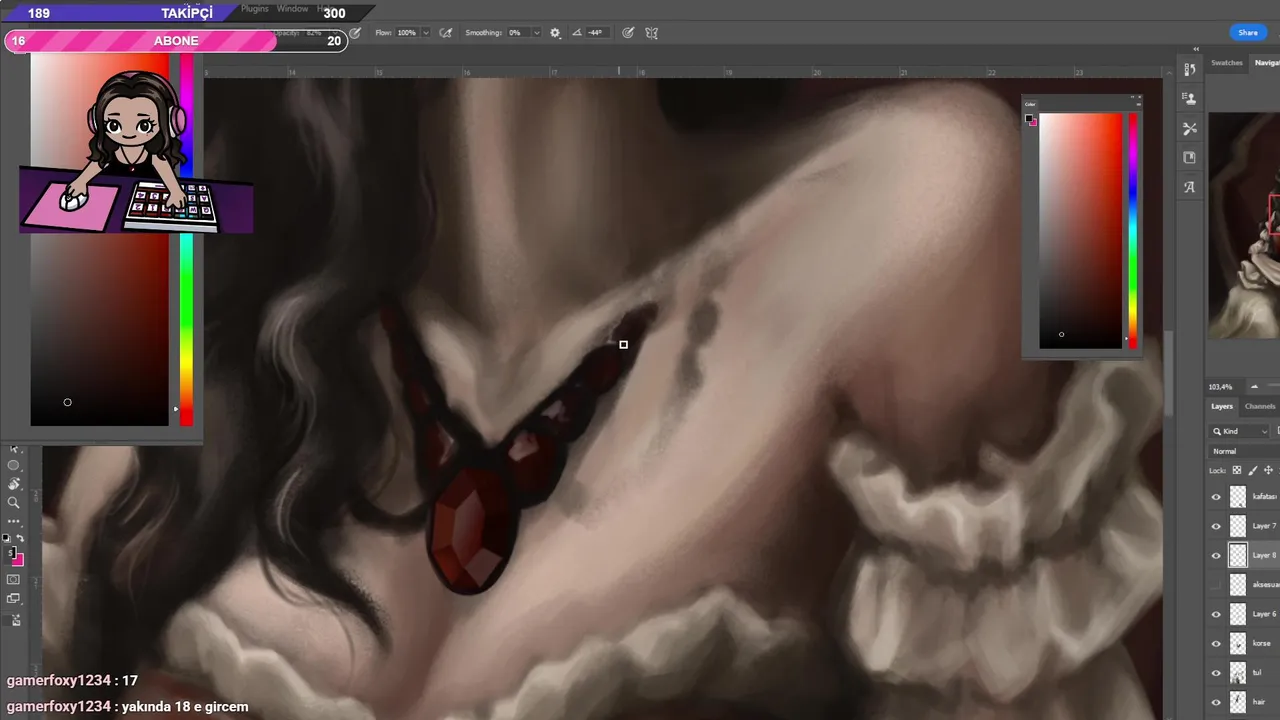Hide Layer 6 visibility eye
1280x720 pixels.
point(1216,614)
